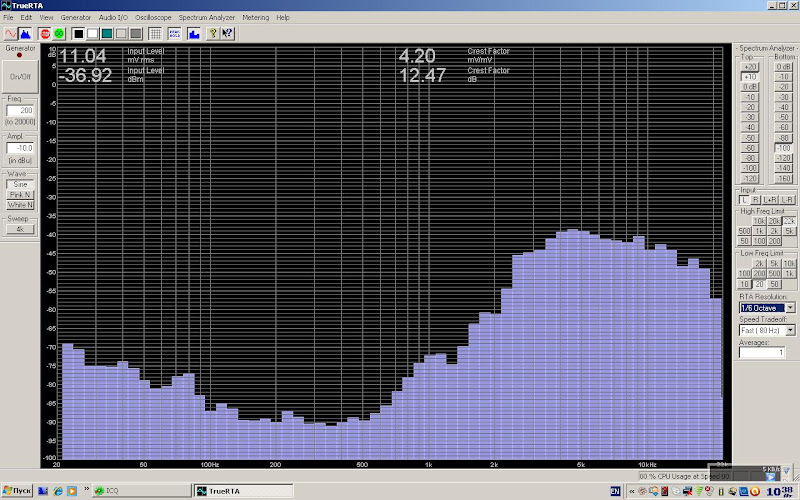Click the bar graph mode toolbar icon
800x500 pixels.
[194, 33]
